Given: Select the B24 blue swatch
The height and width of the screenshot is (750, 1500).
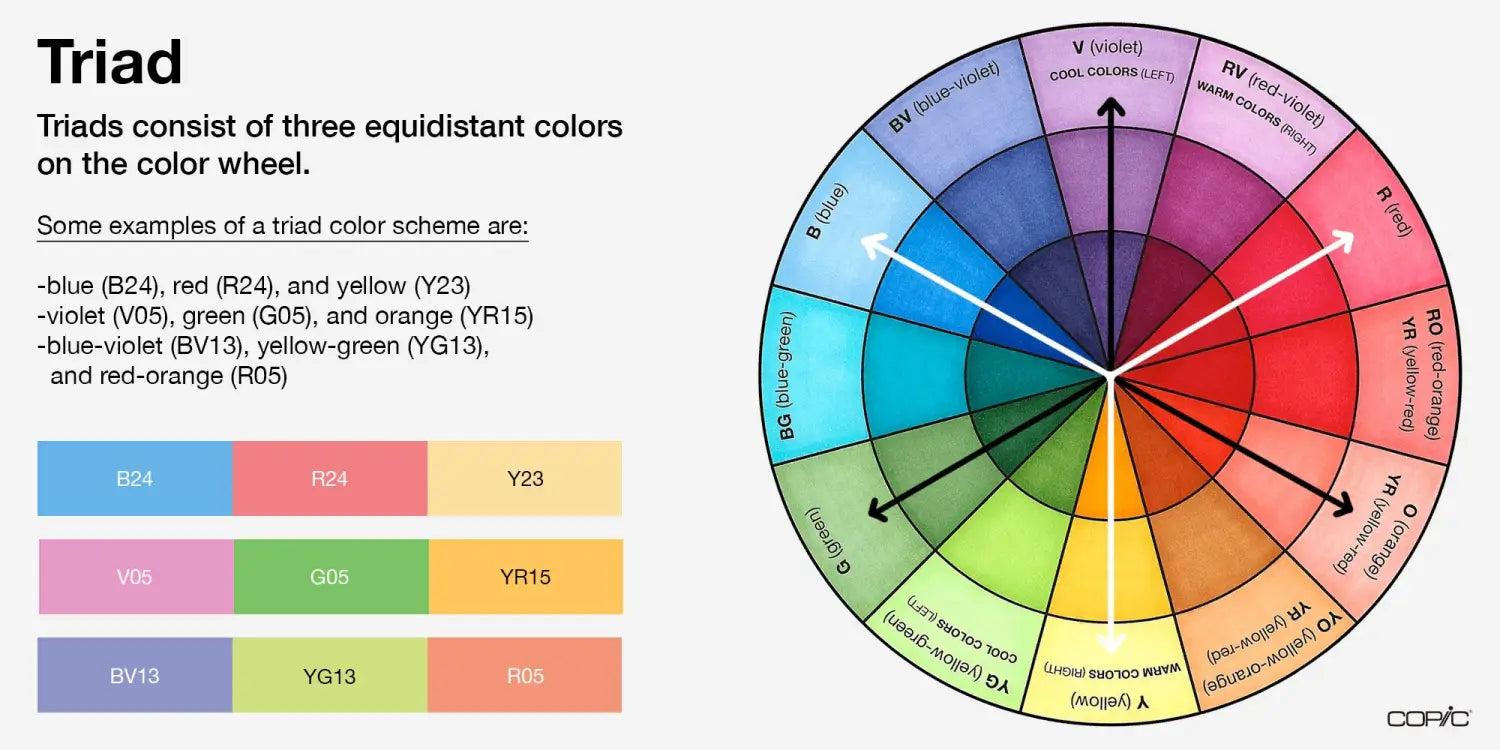Looking at the screenshot, I should [x=134, y=479].
